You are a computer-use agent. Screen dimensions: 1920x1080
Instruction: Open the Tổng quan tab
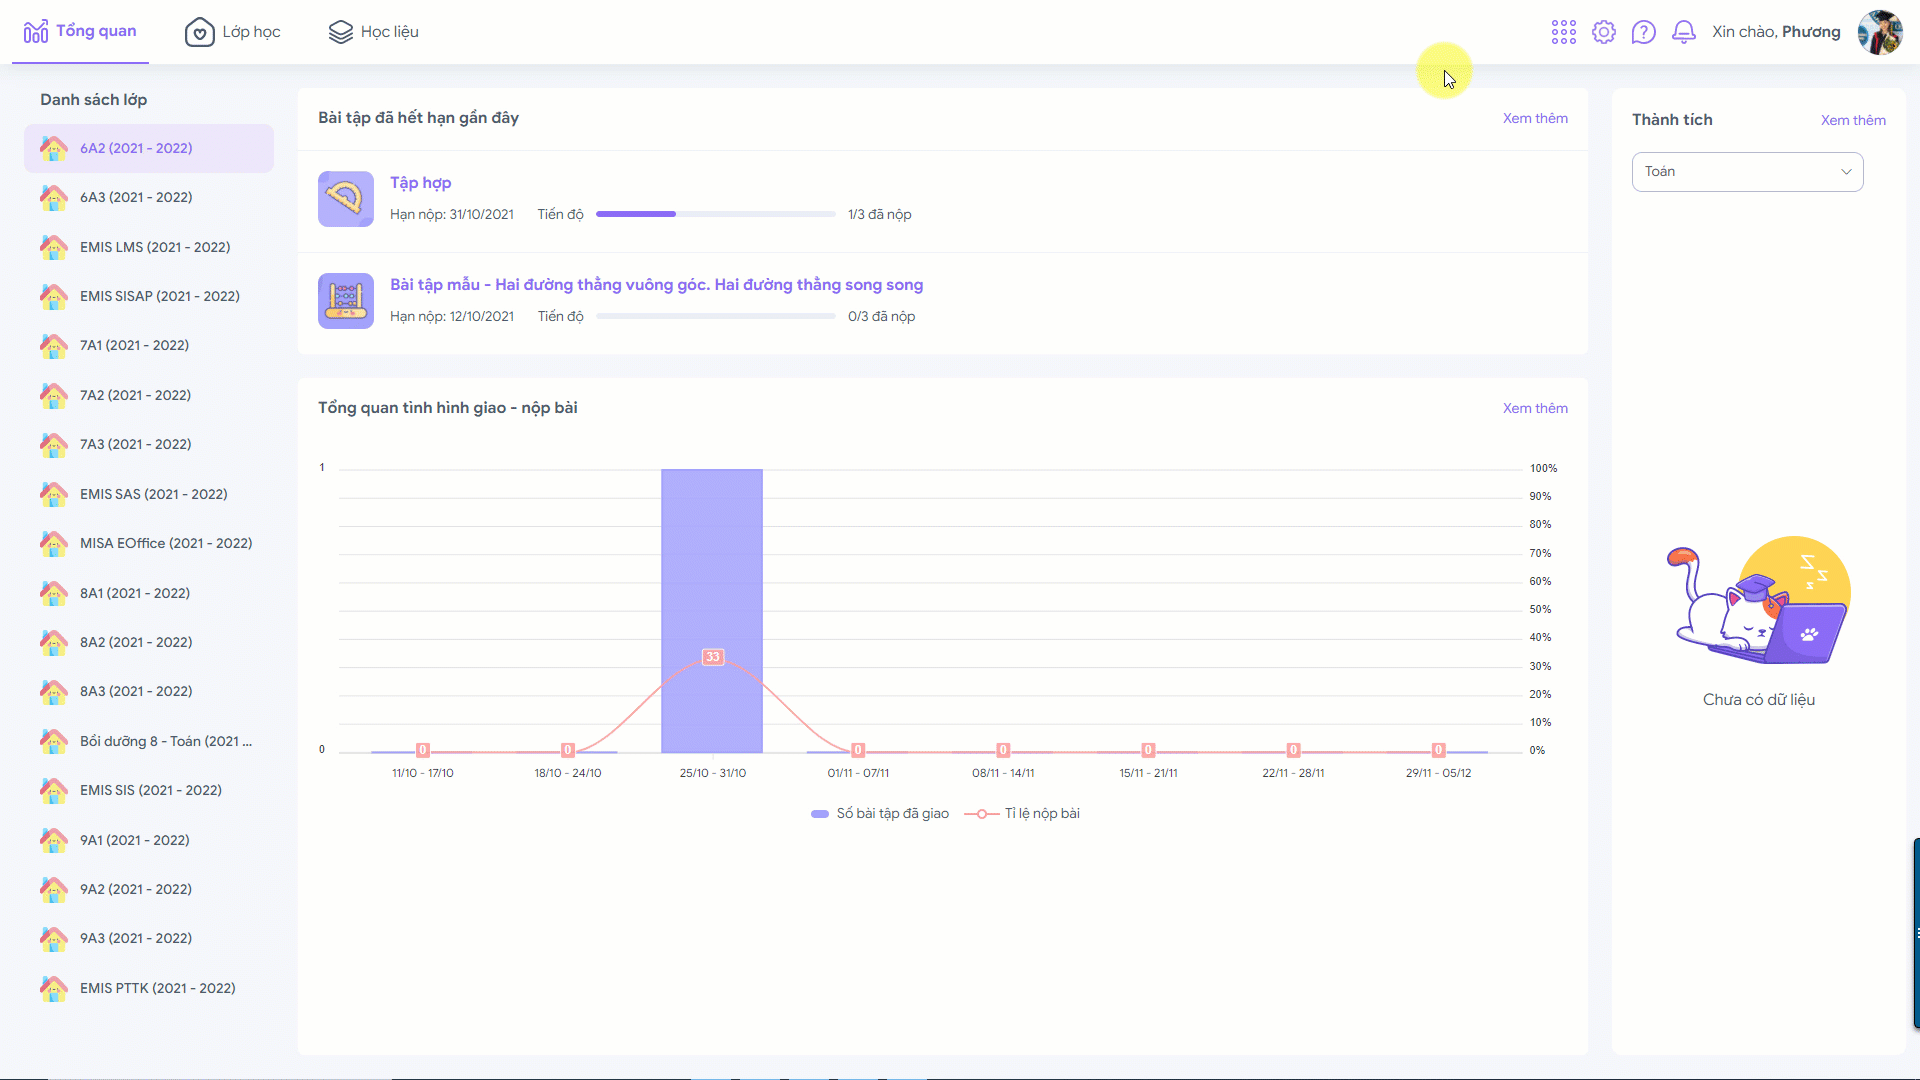click(x=80, y=32)
